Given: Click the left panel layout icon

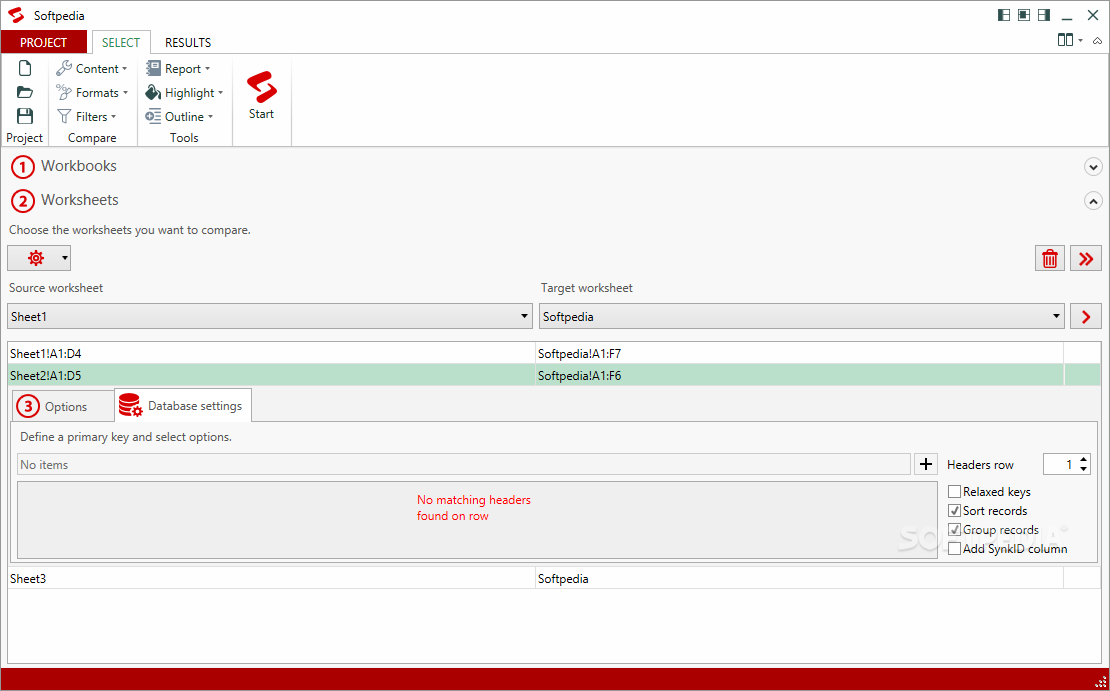Looking at the screenshot, I should pos(1004,15).
